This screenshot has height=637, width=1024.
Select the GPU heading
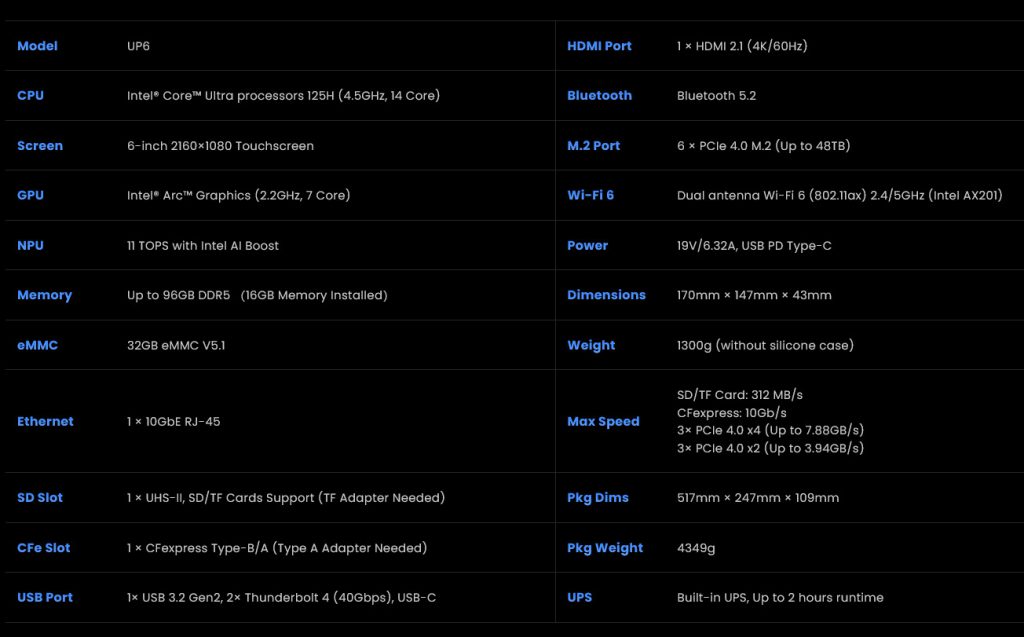pos(30,196)
